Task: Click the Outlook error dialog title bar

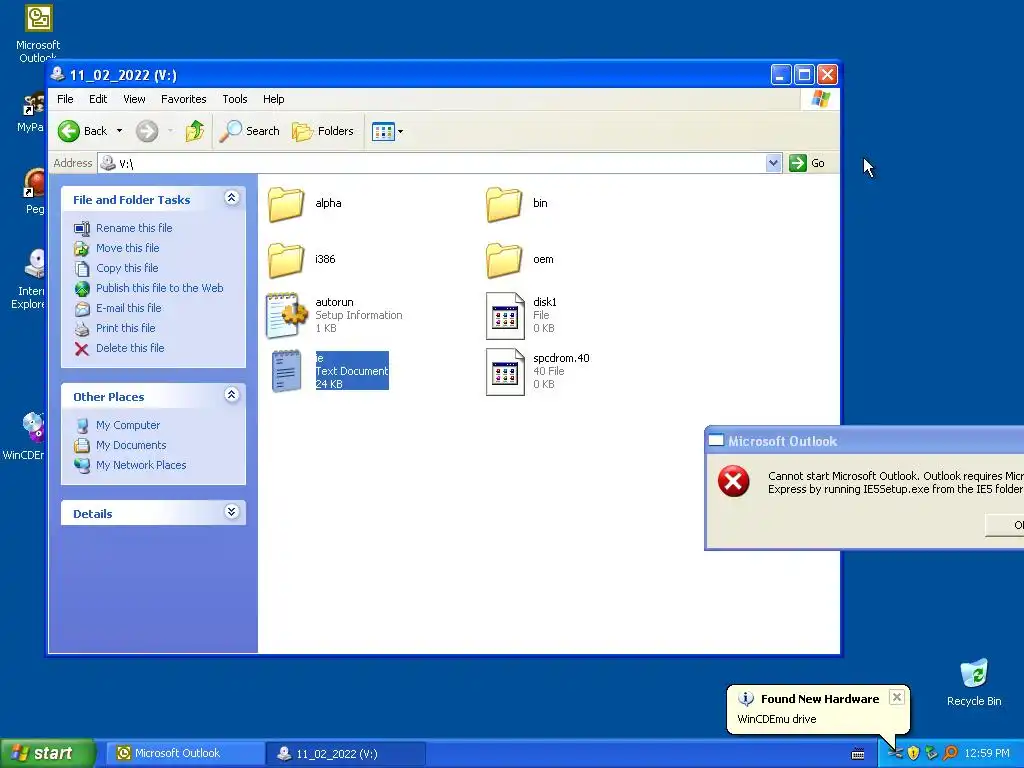Action: pyautogui.click(x=865, y=441)
